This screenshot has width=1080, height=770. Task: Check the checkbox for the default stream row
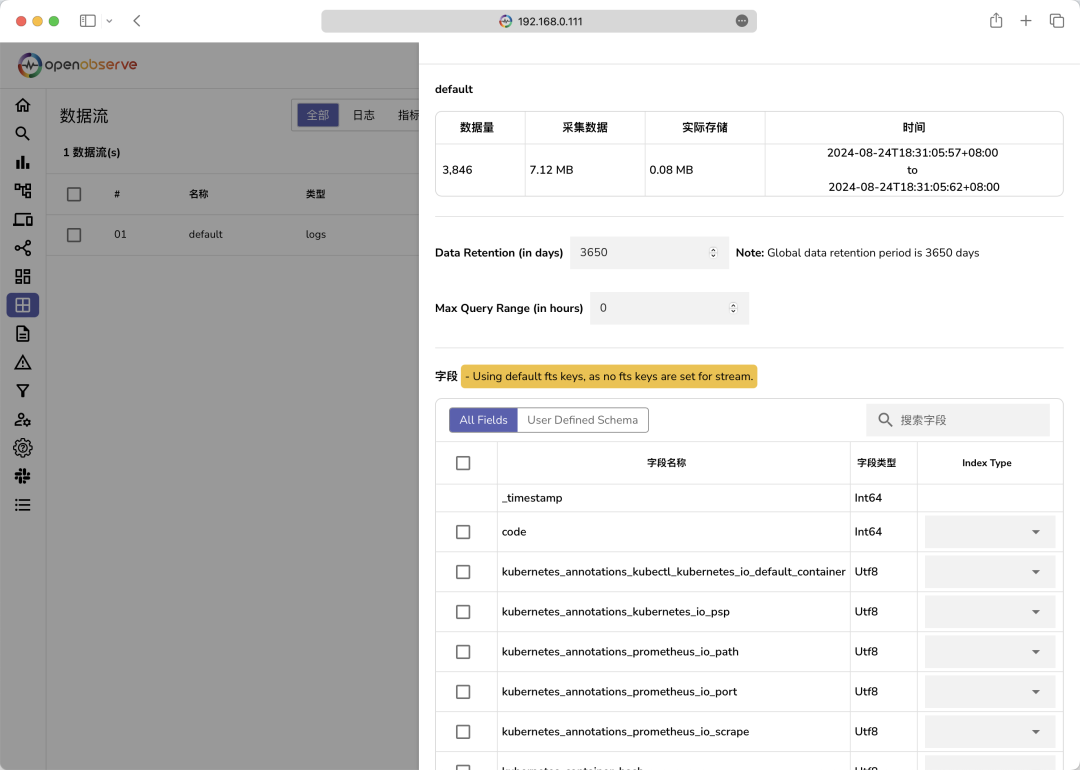pos(74,234)
